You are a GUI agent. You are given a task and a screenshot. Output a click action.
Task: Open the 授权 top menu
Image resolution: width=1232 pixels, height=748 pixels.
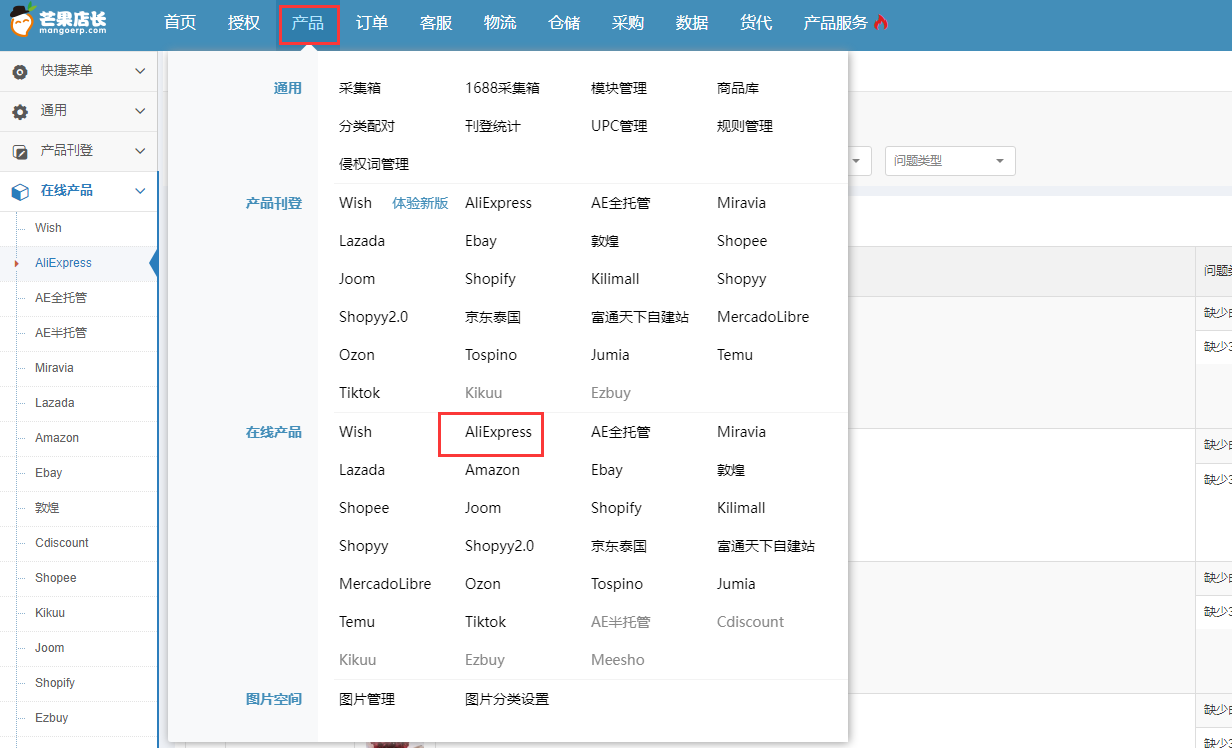click(x=244, y=23)
